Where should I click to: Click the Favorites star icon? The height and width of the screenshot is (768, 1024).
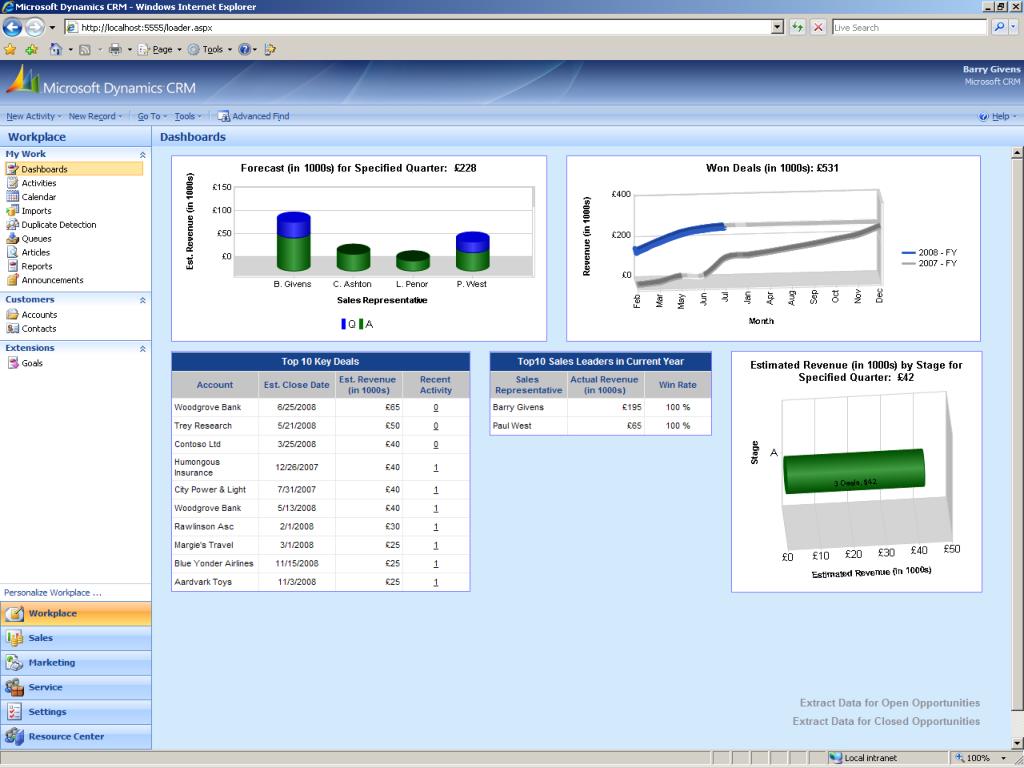tap(10, 50)
